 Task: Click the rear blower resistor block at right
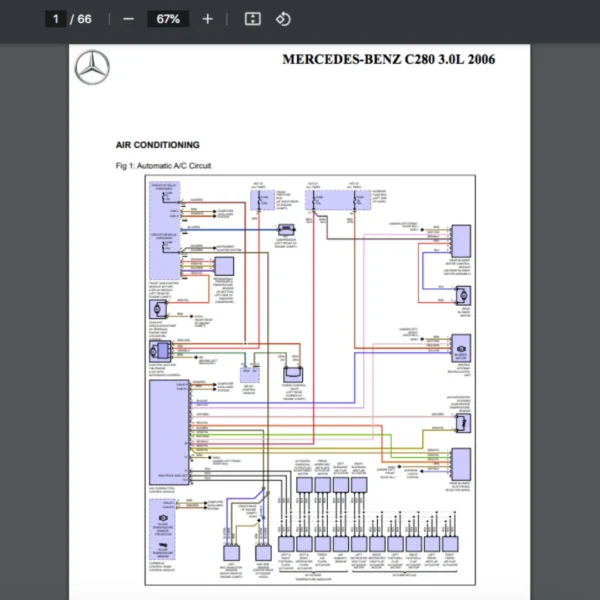point(462,463)
